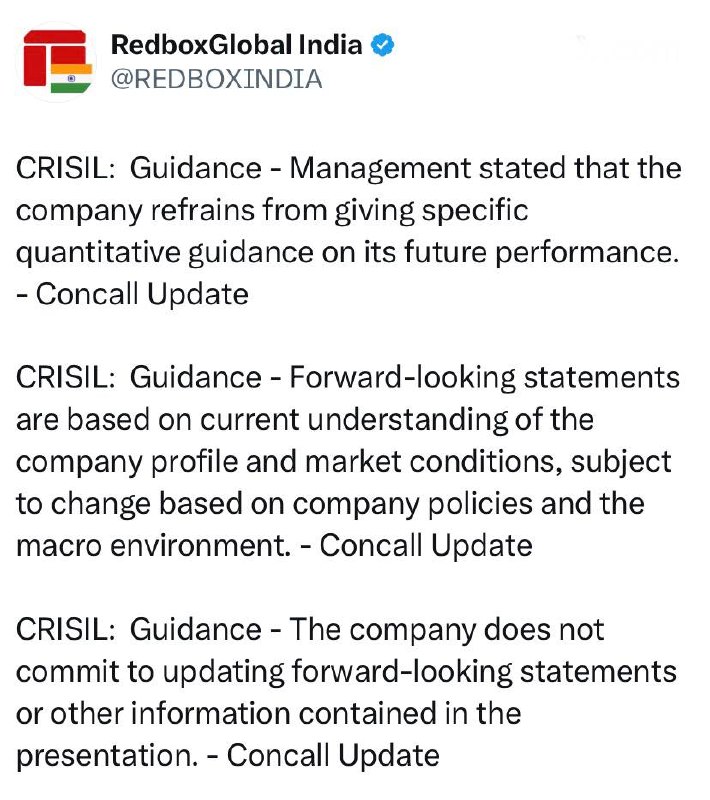This screenshot has width=710, height=800.
Task: Click the text "The company does not"
Action: pos(447,630)
